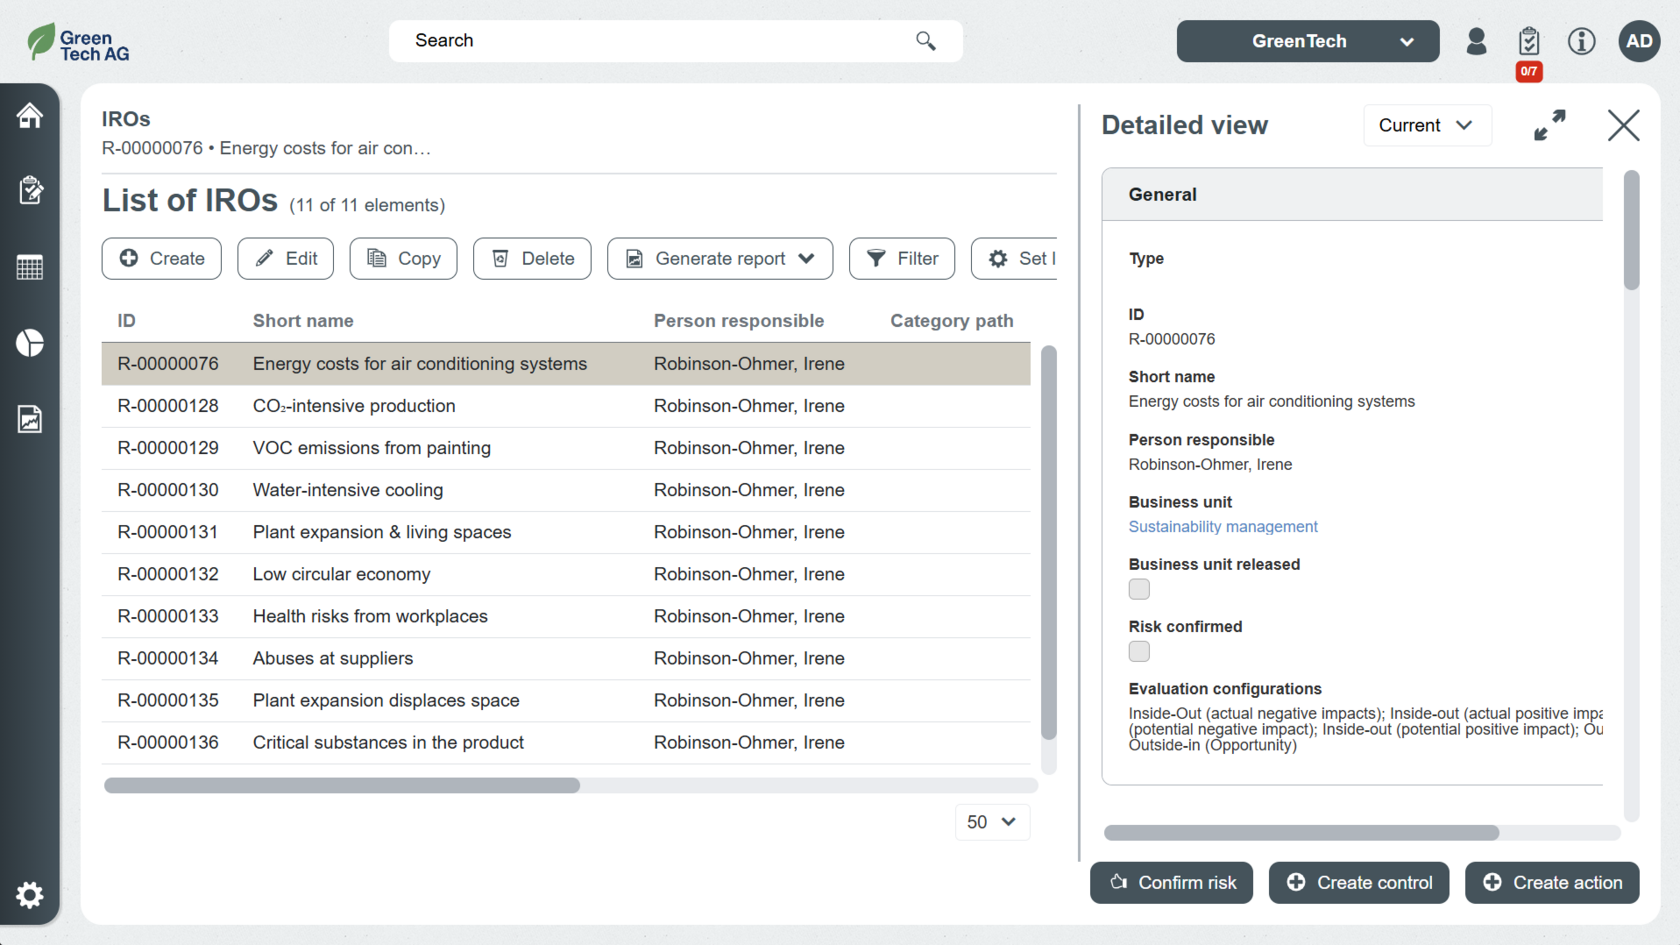Toggle the Risk confirmed checkbox

pos(1139,652)
